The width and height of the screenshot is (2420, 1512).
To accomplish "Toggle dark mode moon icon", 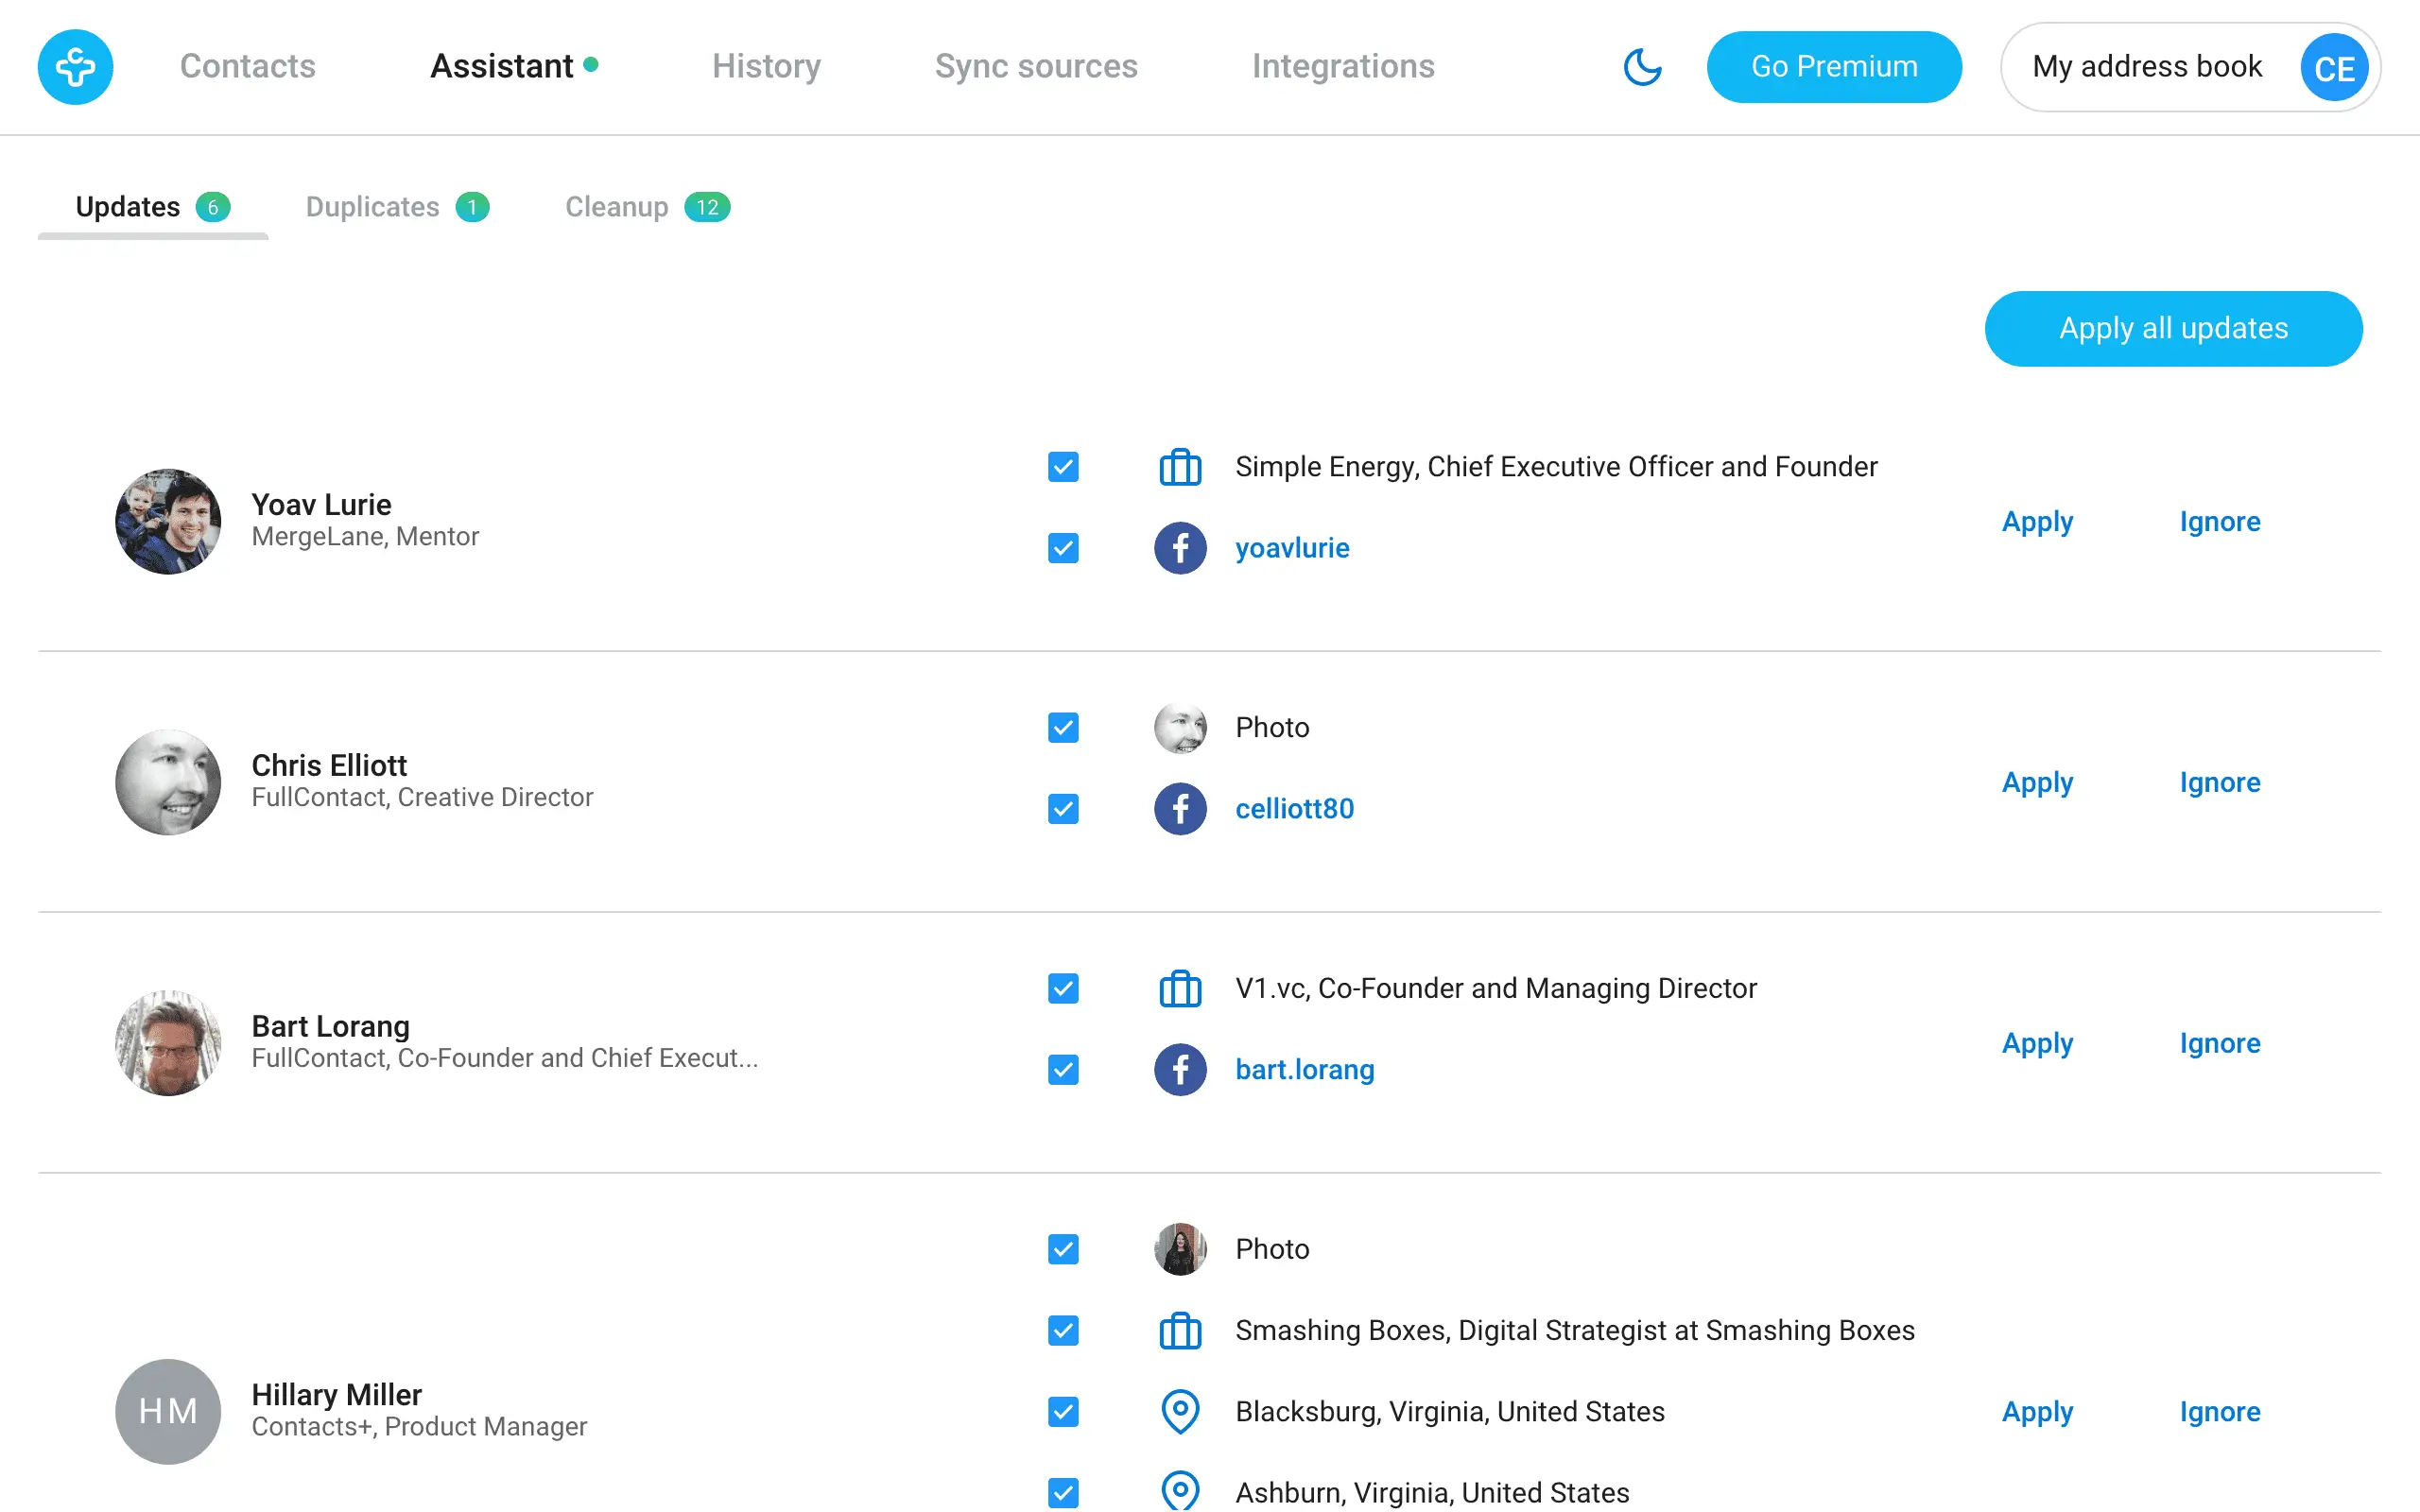I will pyautogui.click(x=1641, y=67).
